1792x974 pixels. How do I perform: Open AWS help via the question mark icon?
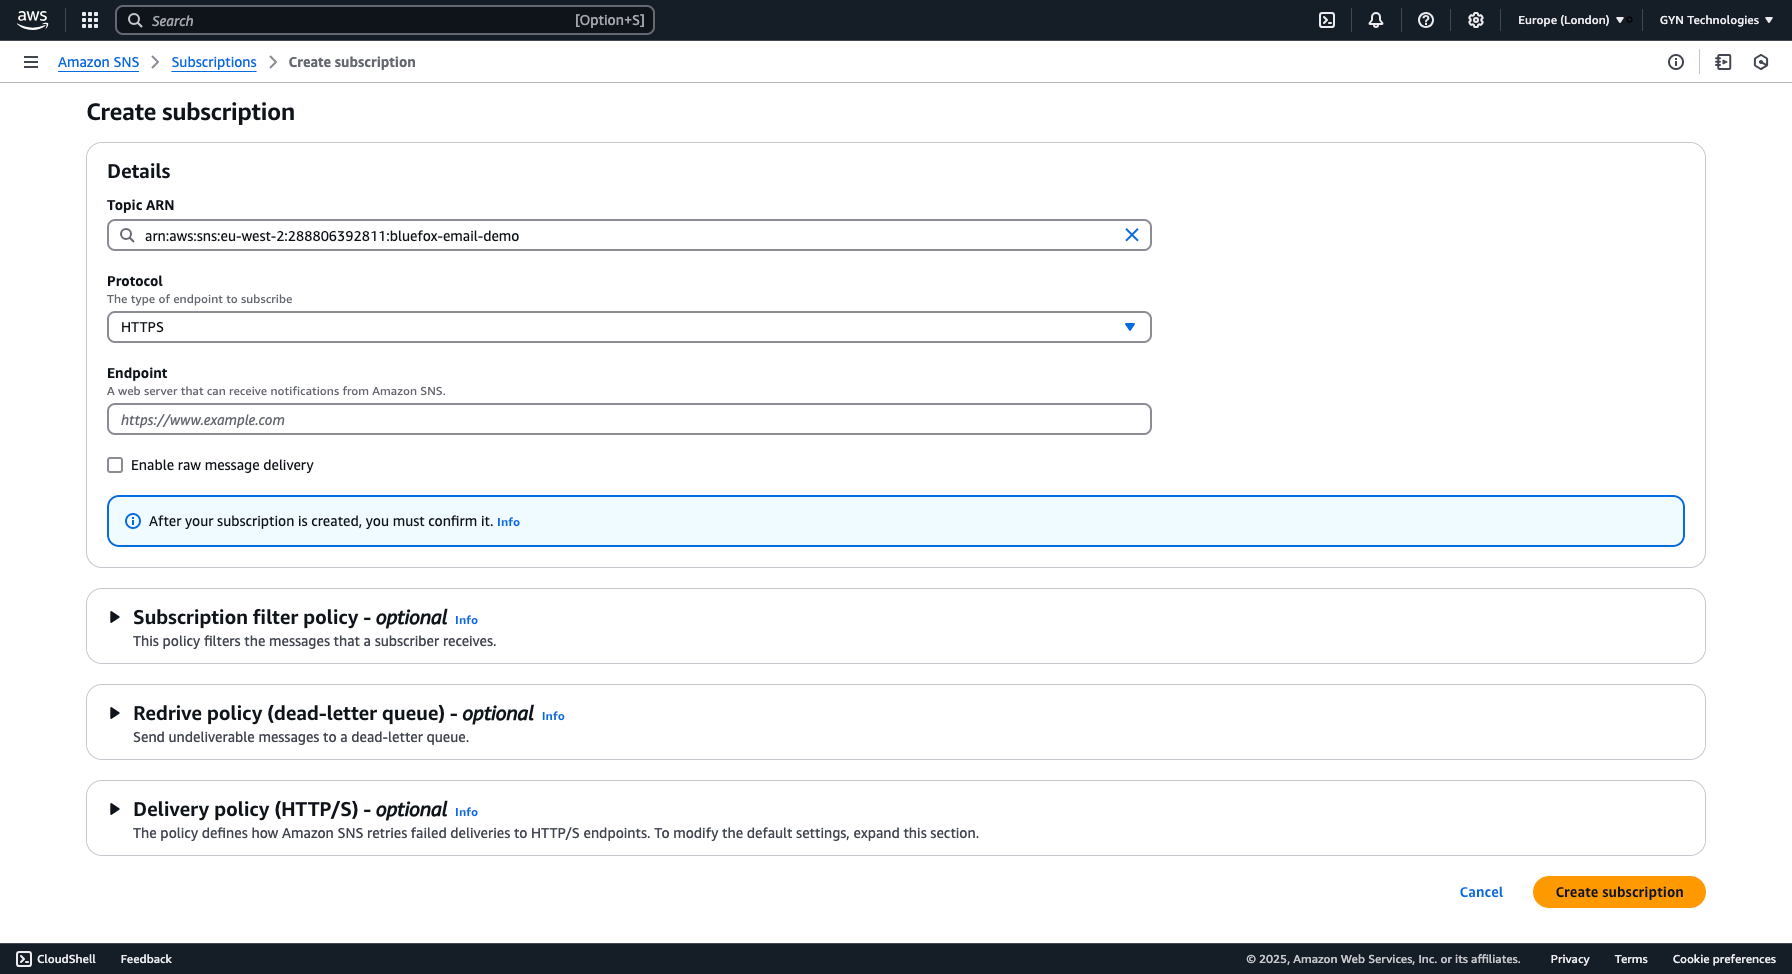click(x=1426, y=20)
